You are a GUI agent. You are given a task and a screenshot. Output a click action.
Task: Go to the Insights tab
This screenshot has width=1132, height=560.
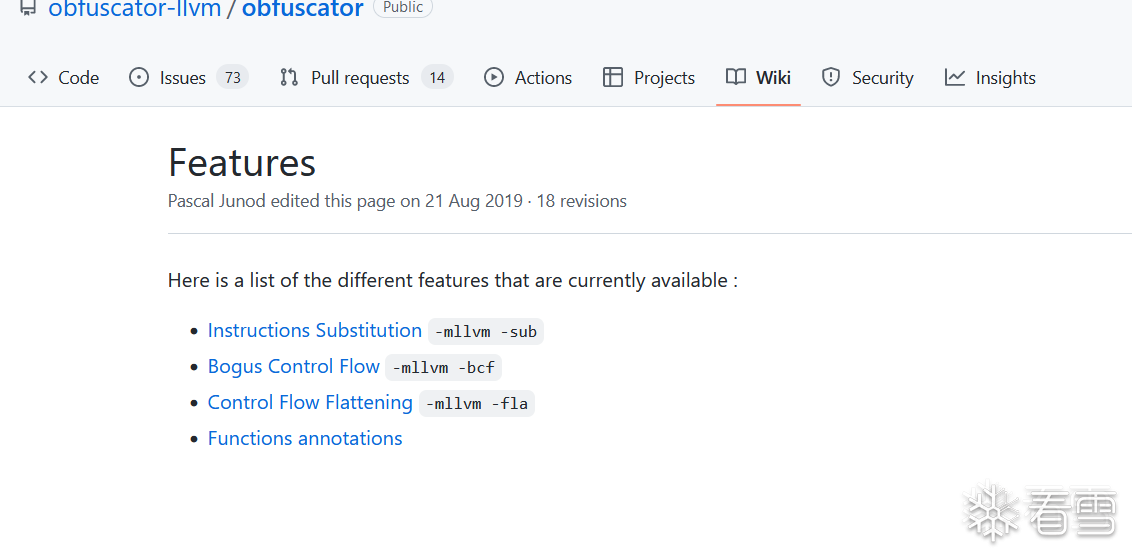1005,78
